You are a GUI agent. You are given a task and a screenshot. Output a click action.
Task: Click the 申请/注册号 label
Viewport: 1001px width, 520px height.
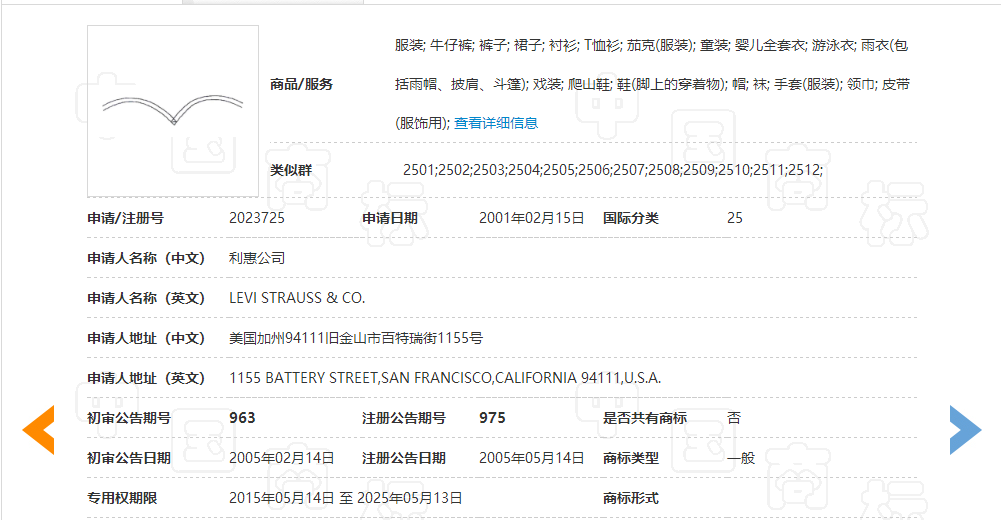pos(125,218)
